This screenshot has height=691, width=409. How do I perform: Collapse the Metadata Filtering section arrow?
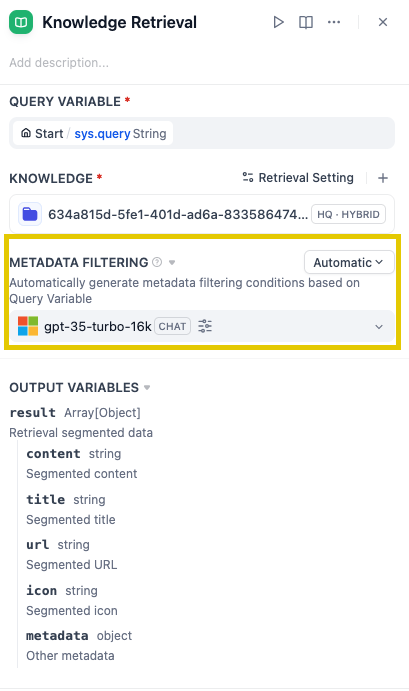(x=172, y=263)
